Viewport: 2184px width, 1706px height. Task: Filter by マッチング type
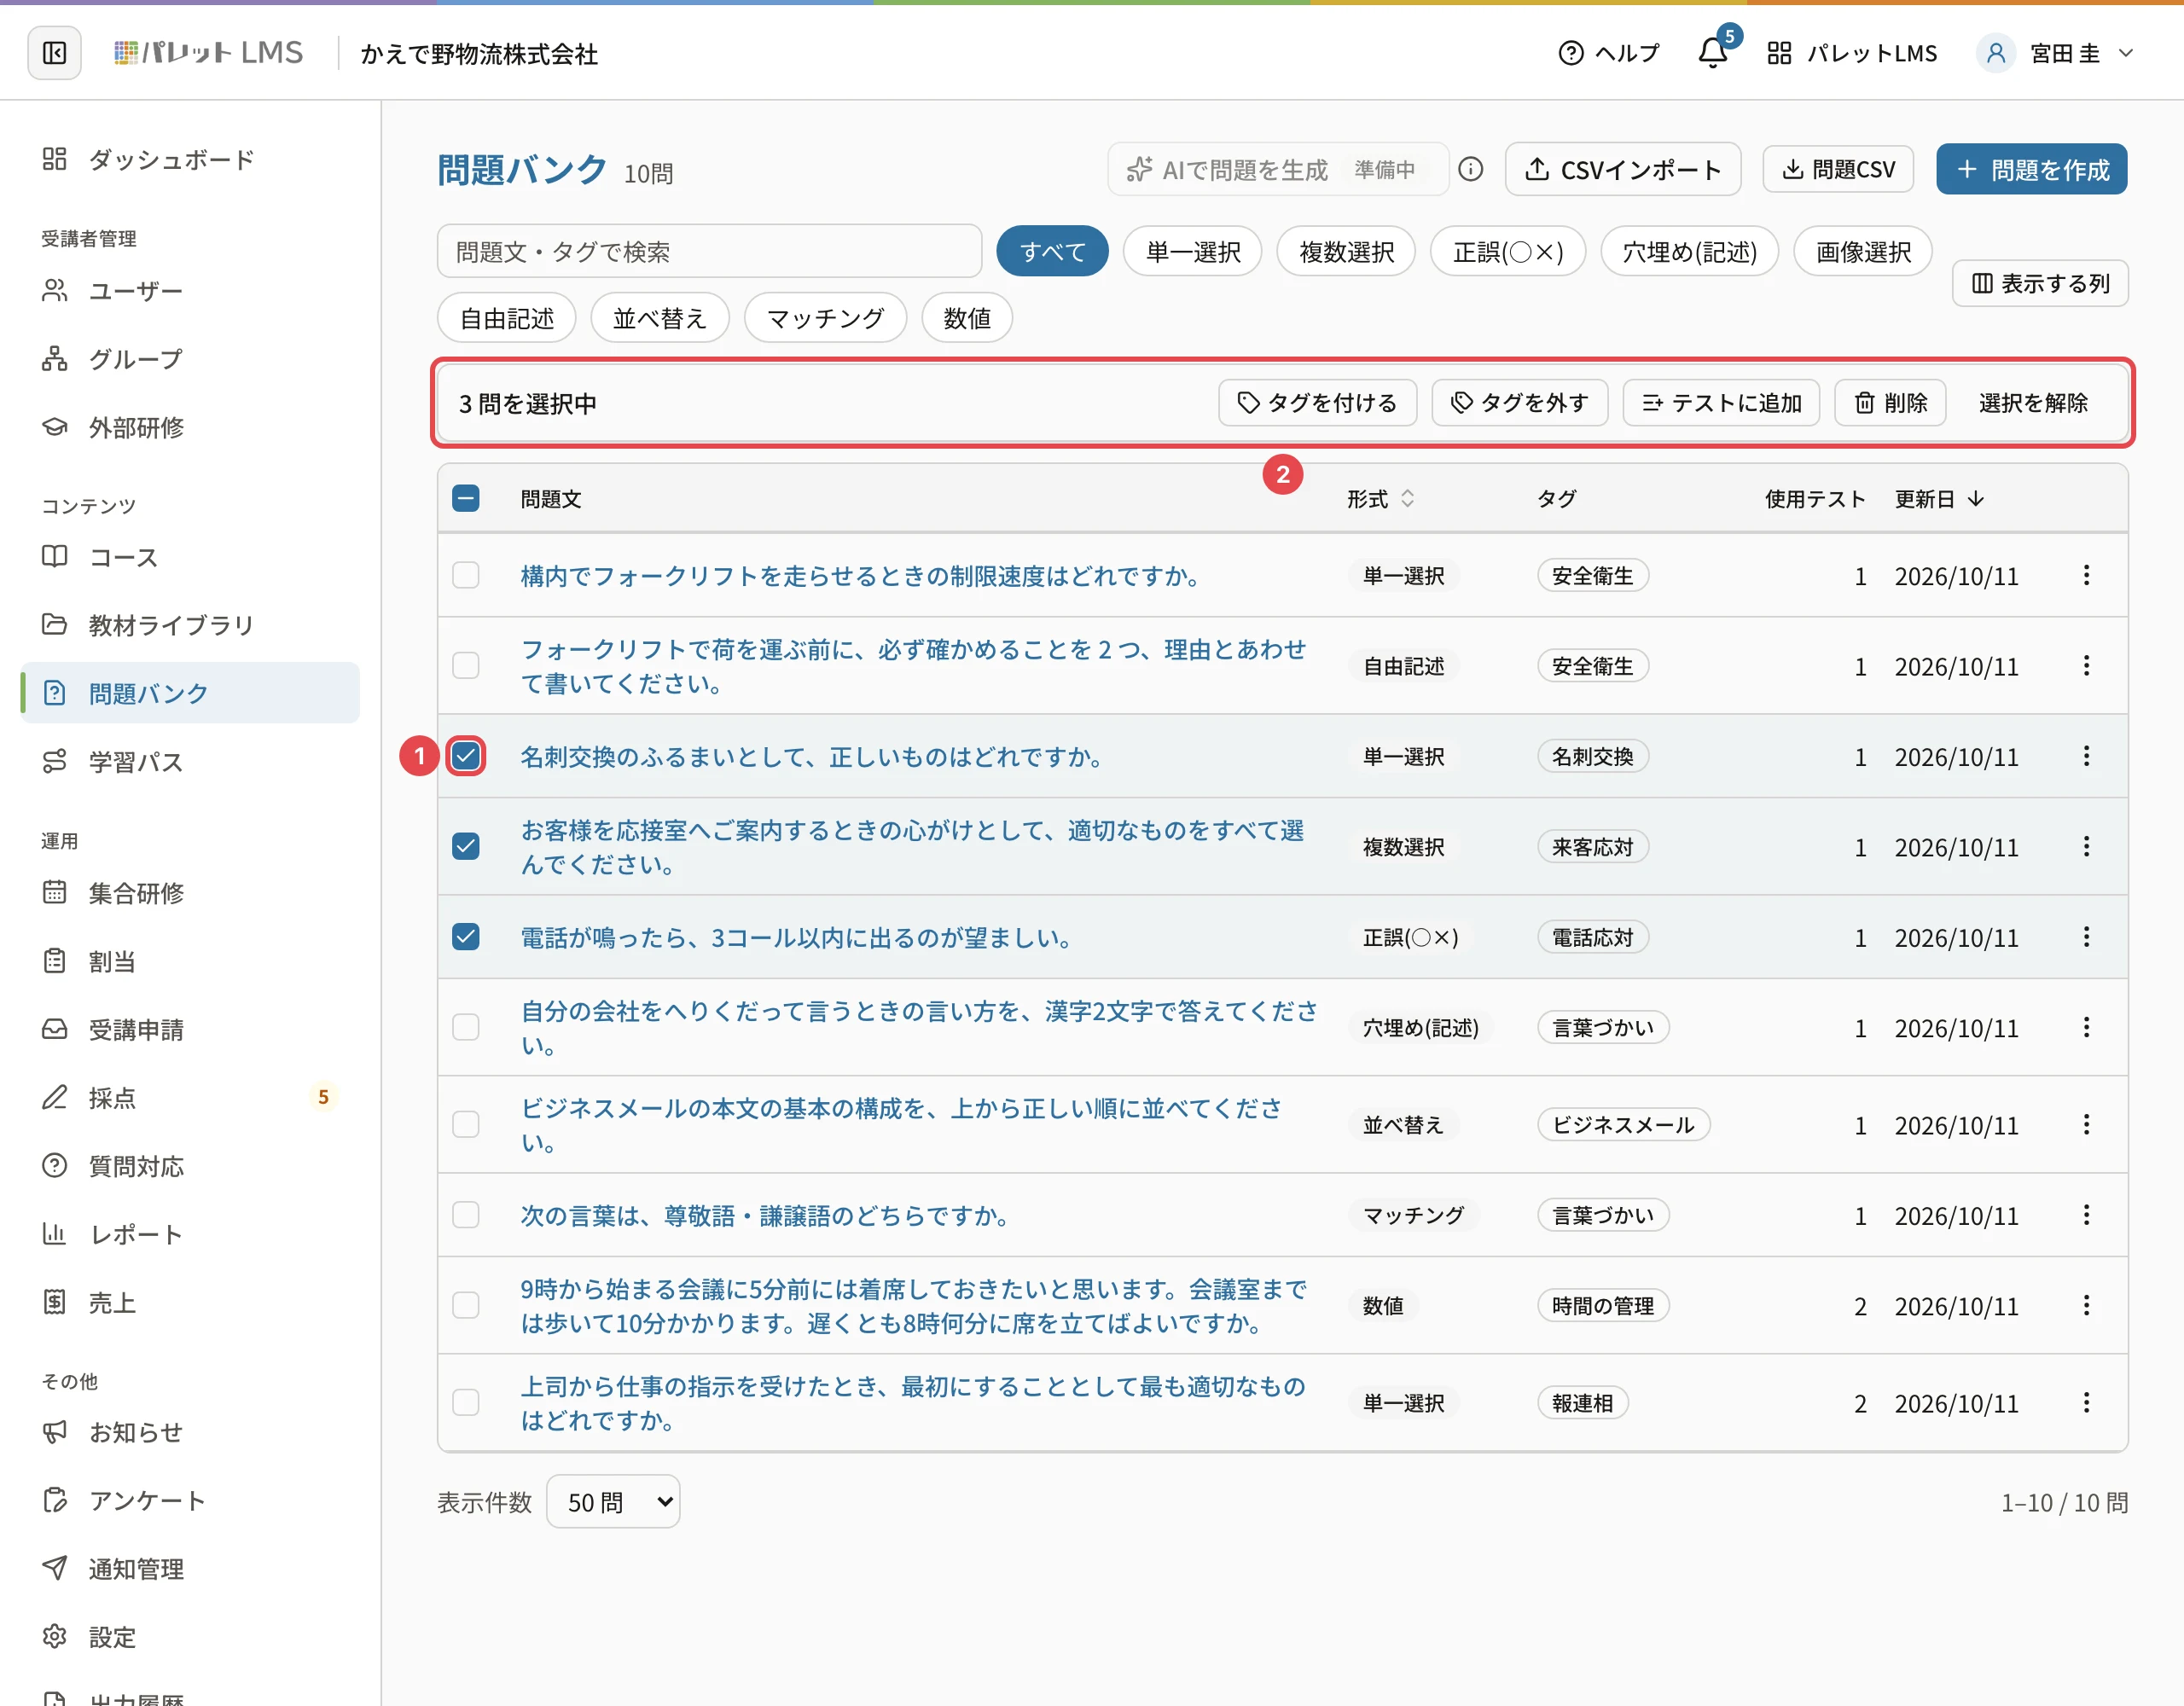pyautogui.click(x=825, y=318)
